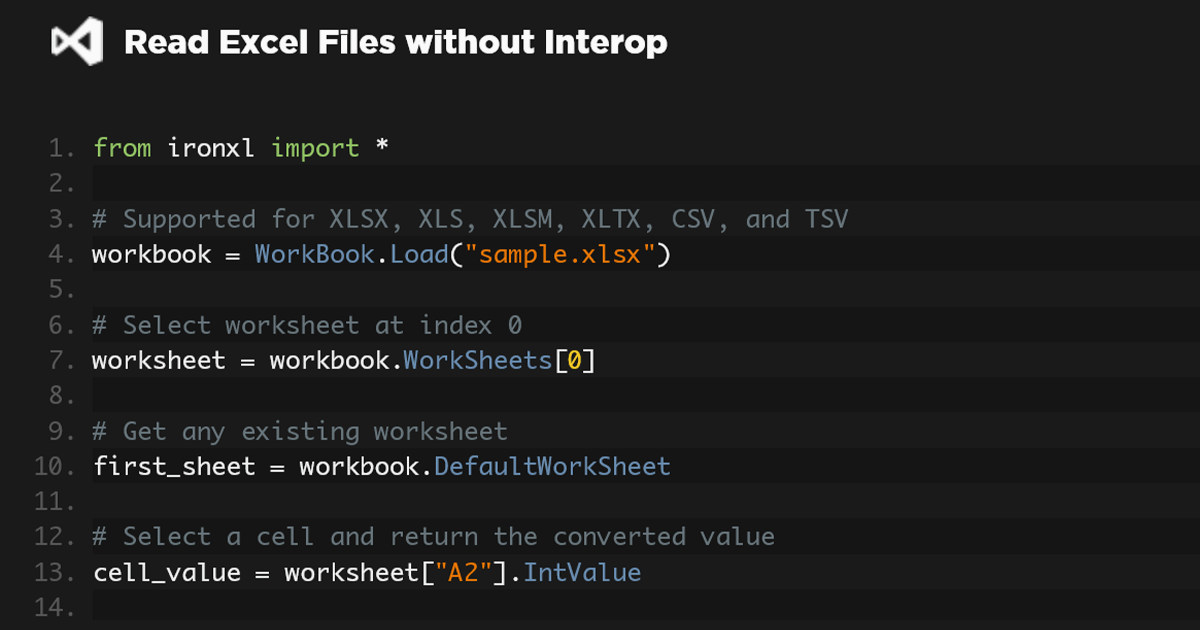Viewport: 1200px width, 630px height.
Task: Click "workbook" on line 10
Action: [x=359, y=466]
